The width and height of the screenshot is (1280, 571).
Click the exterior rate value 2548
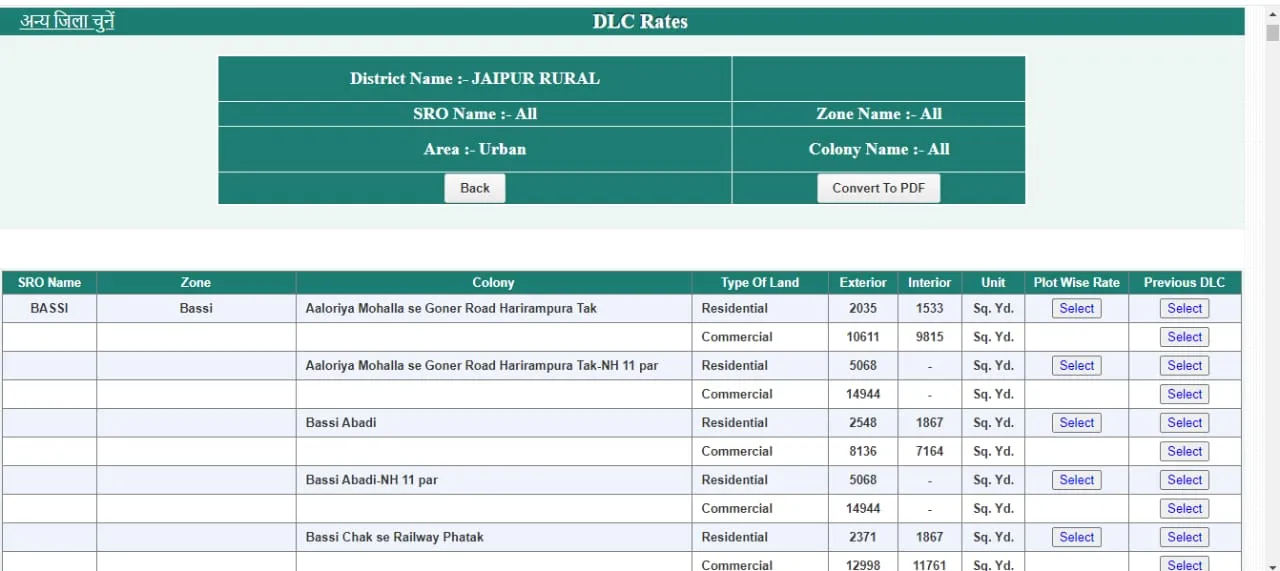point(863,423)
